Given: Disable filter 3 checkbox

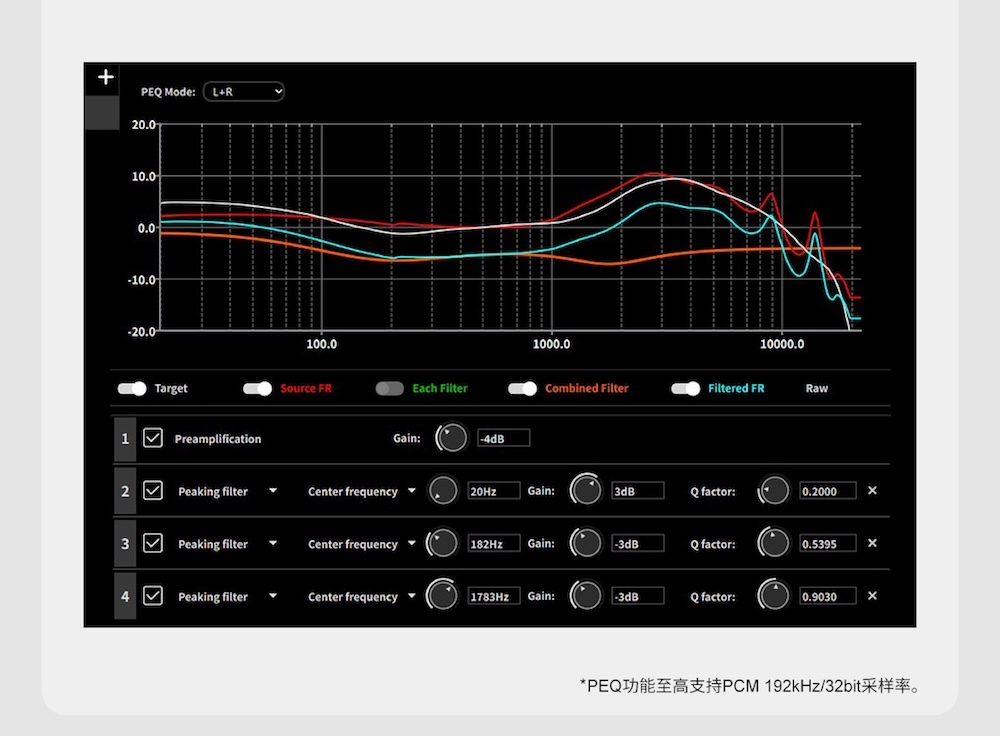Looking at the screenshot, I should click(x=152, y=543).
